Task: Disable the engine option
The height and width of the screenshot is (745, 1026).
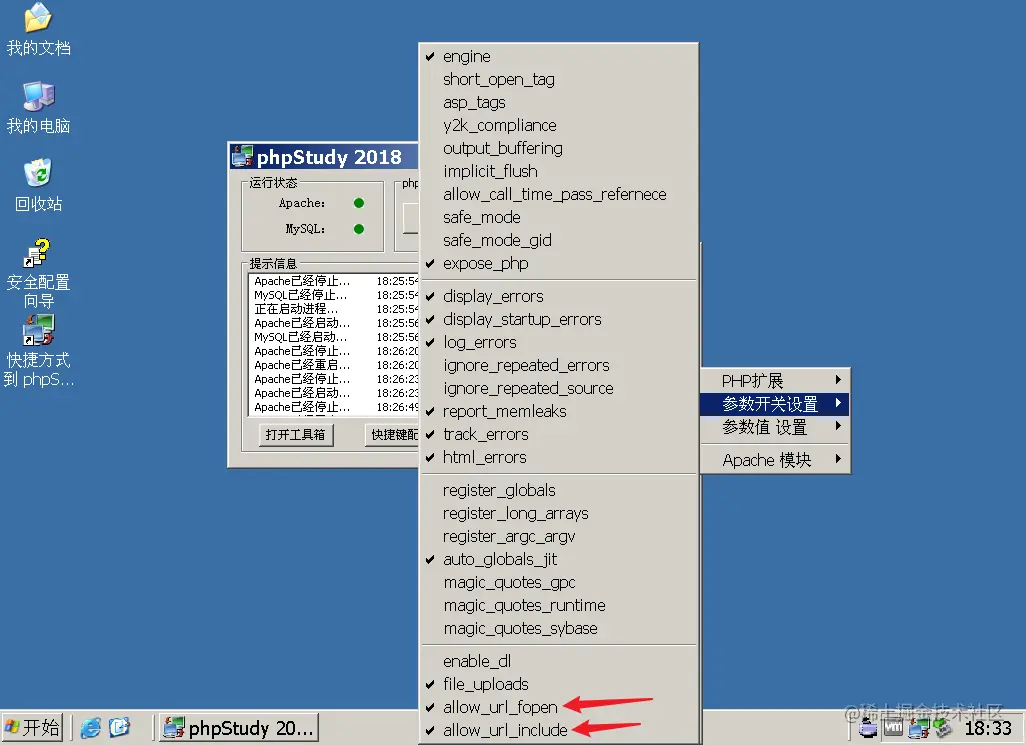Action: tap(559, 57)
